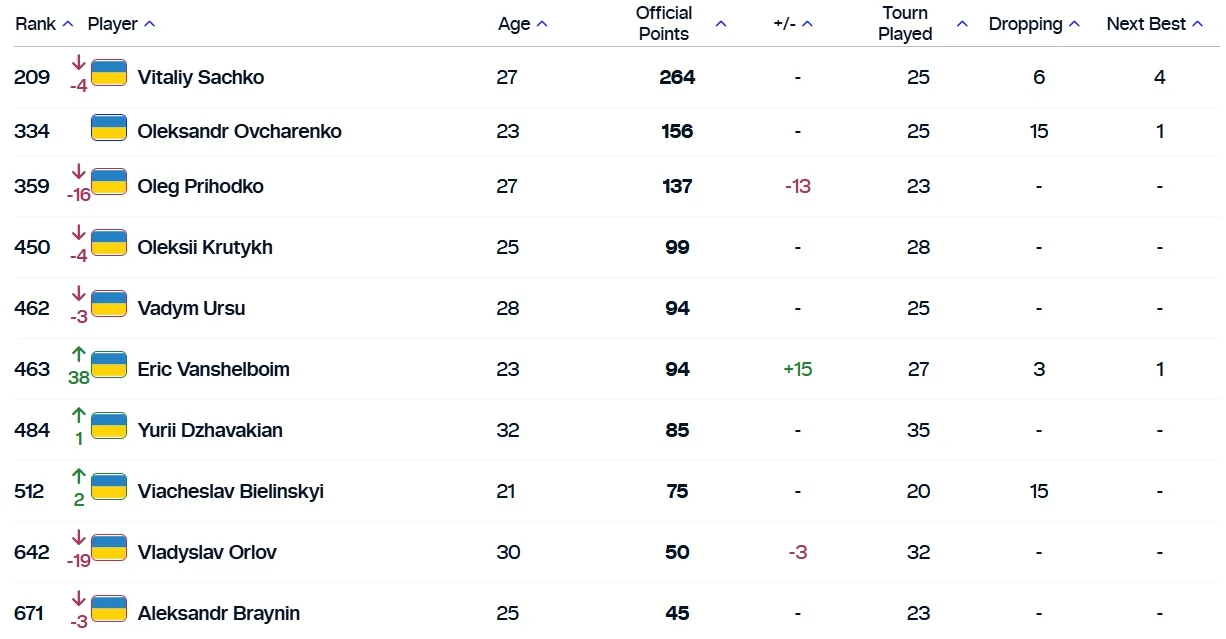This screenshot has width=1226, height=639.
Task: Sort by Age column arrow
Action: click(x=542, y=24)
